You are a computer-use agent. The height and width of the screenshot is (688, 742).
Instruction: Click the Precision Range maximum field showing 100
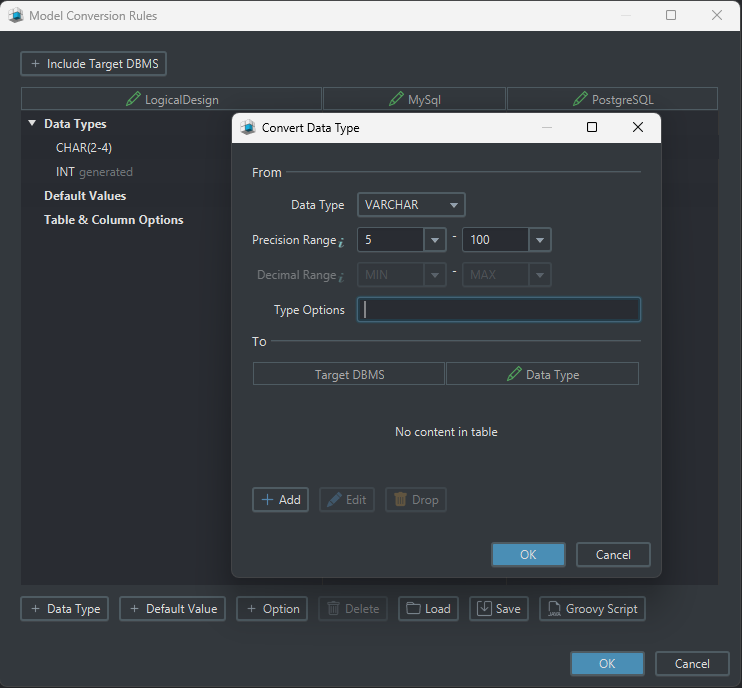click(x=495, y=240)
